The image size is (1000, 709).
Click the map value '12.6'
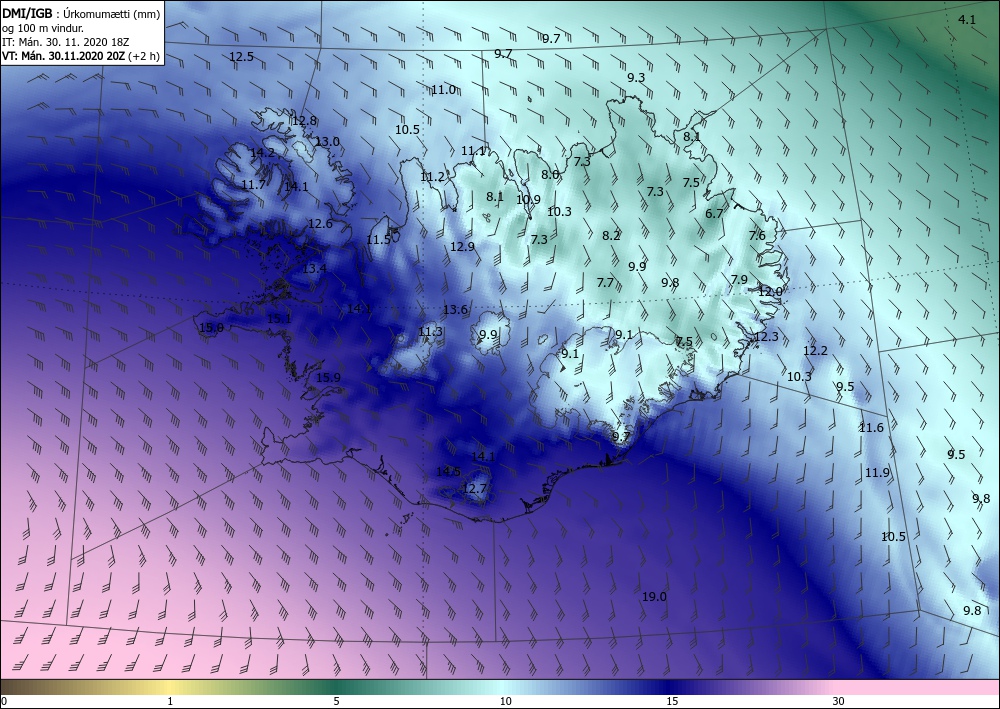[320, 224]
